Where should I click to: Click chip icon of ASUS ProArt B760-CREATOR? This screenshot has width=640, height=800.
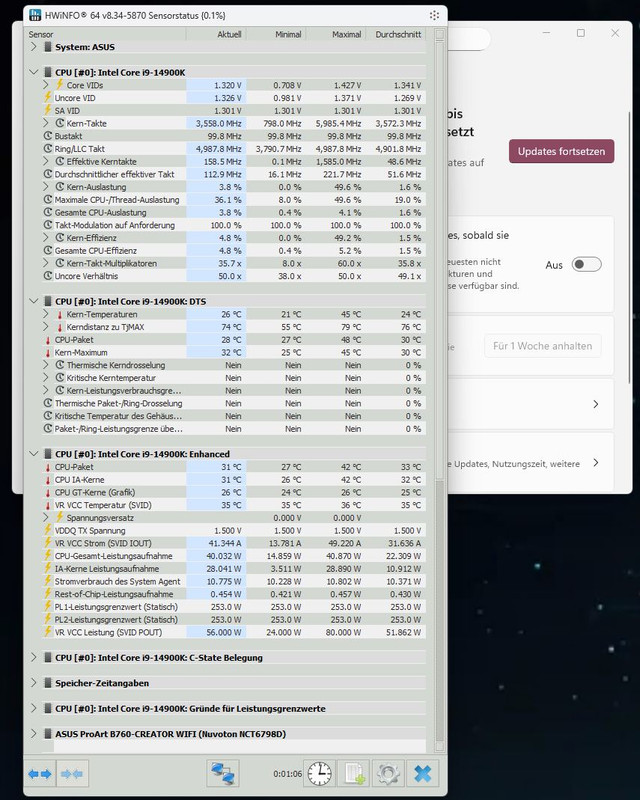48,734
